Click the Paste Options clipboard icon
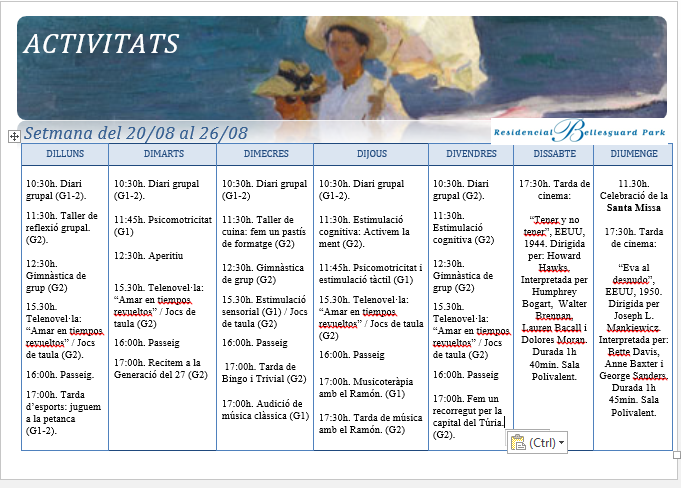This screenshot has width=681, height=488. coord(517,442)
